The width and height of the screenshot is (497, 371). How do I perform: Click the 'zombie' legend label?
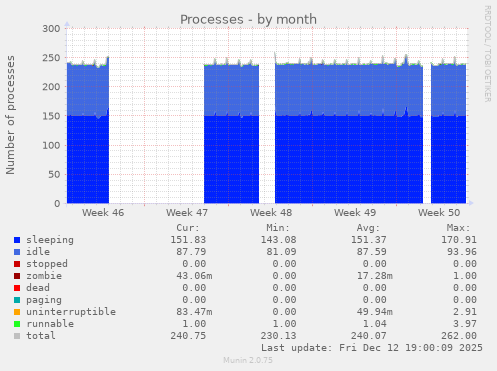44,276
